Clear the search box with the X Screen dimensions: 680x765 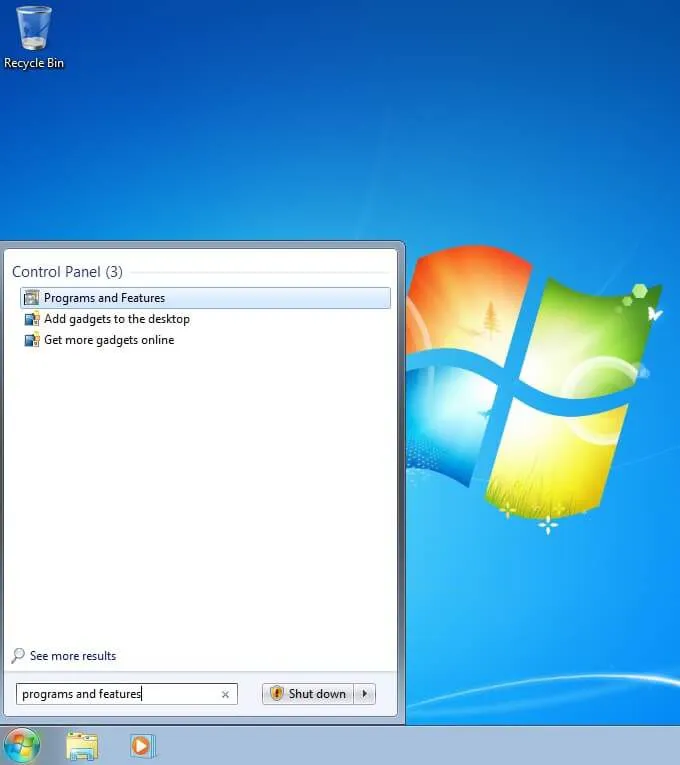point(225,694)
